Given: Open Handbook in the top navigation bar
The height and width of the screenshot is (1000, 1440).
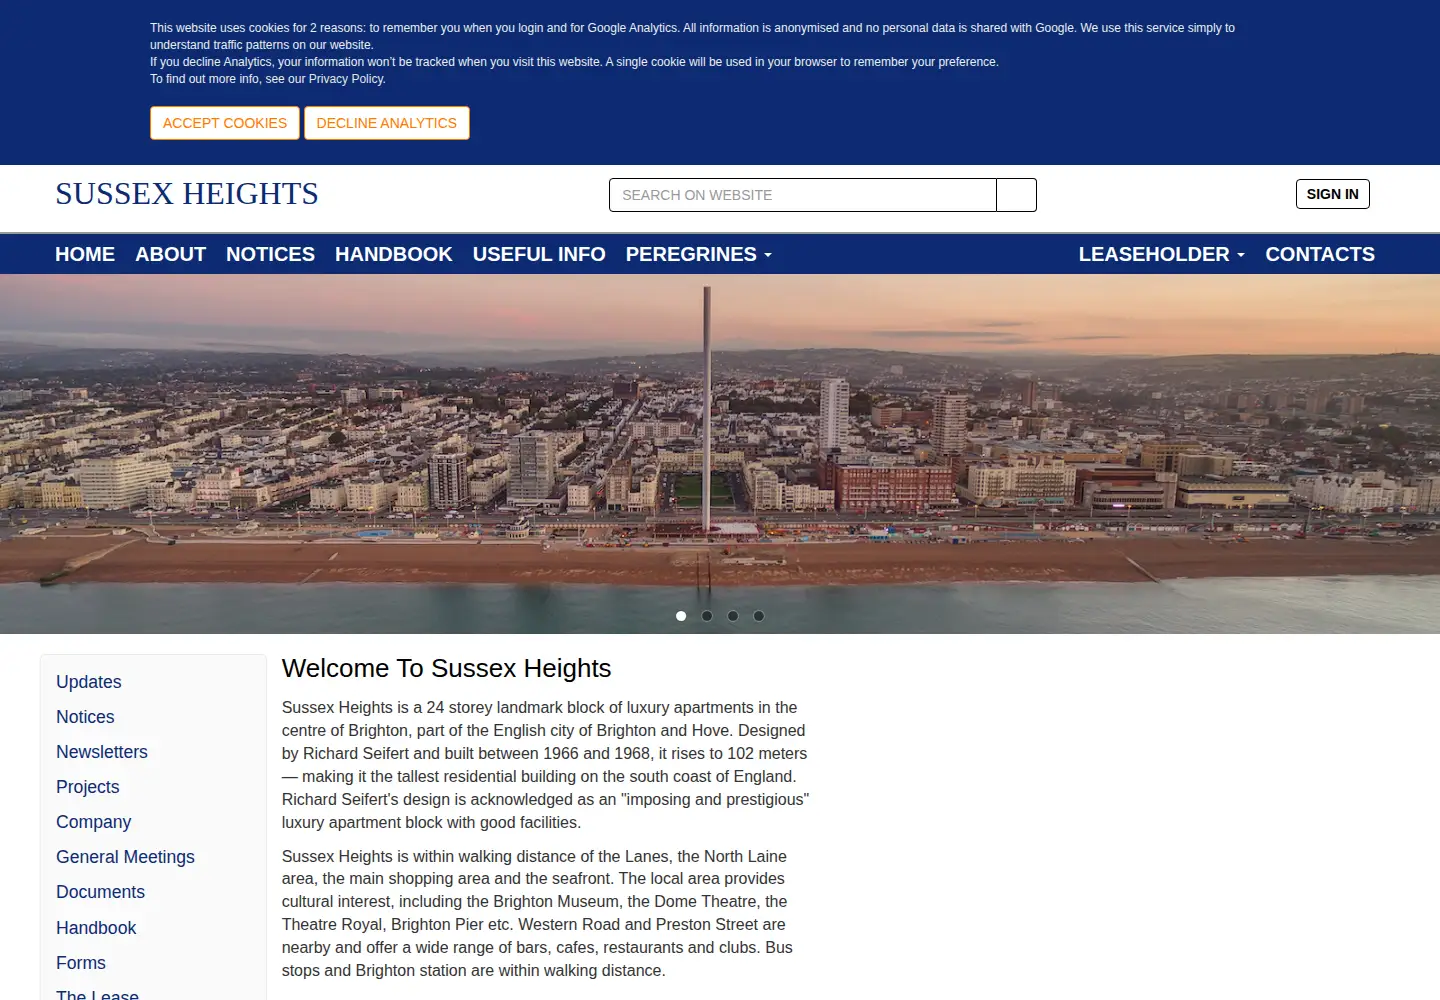Looking at the screenshot, I should pyautogui.click(x=394, y=254).
